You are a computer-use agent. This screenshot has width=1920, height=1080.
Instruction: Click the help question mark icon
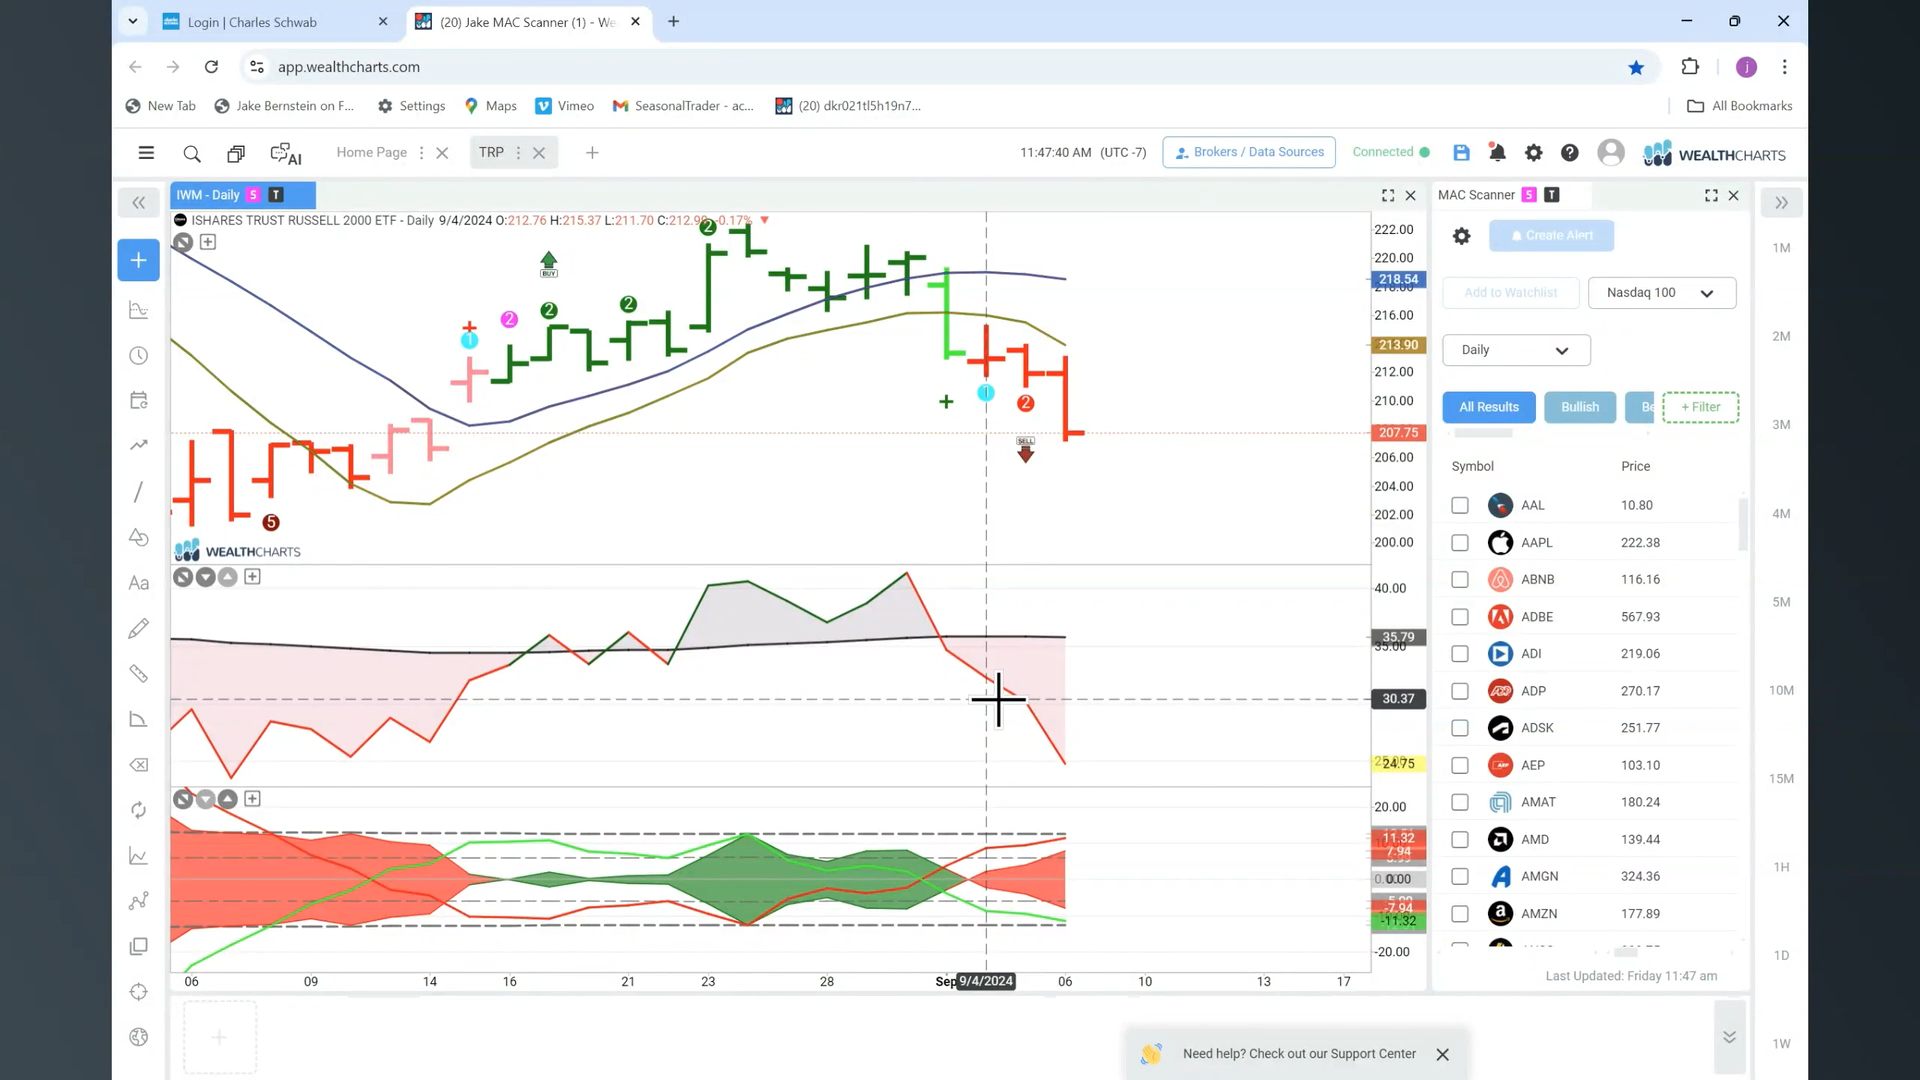(x=1570, y=152)
